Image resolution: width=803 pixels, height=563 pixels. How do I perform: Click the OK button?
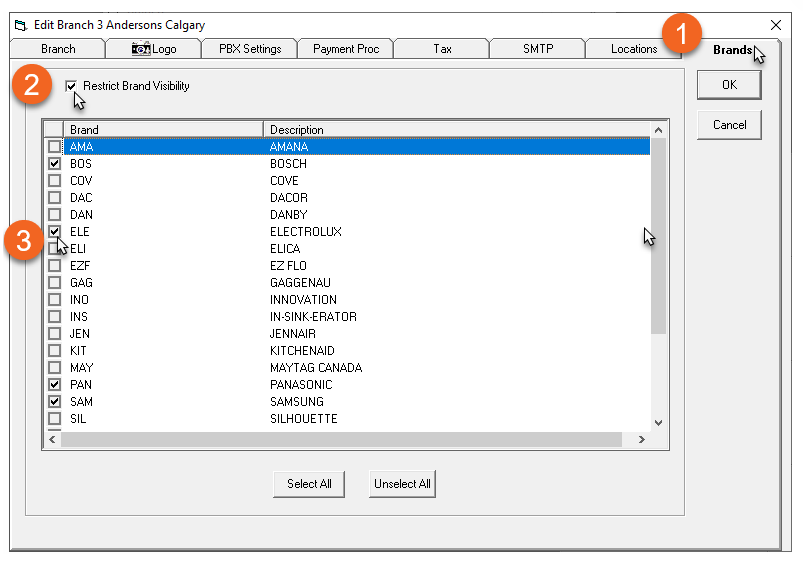coord(729,85)
